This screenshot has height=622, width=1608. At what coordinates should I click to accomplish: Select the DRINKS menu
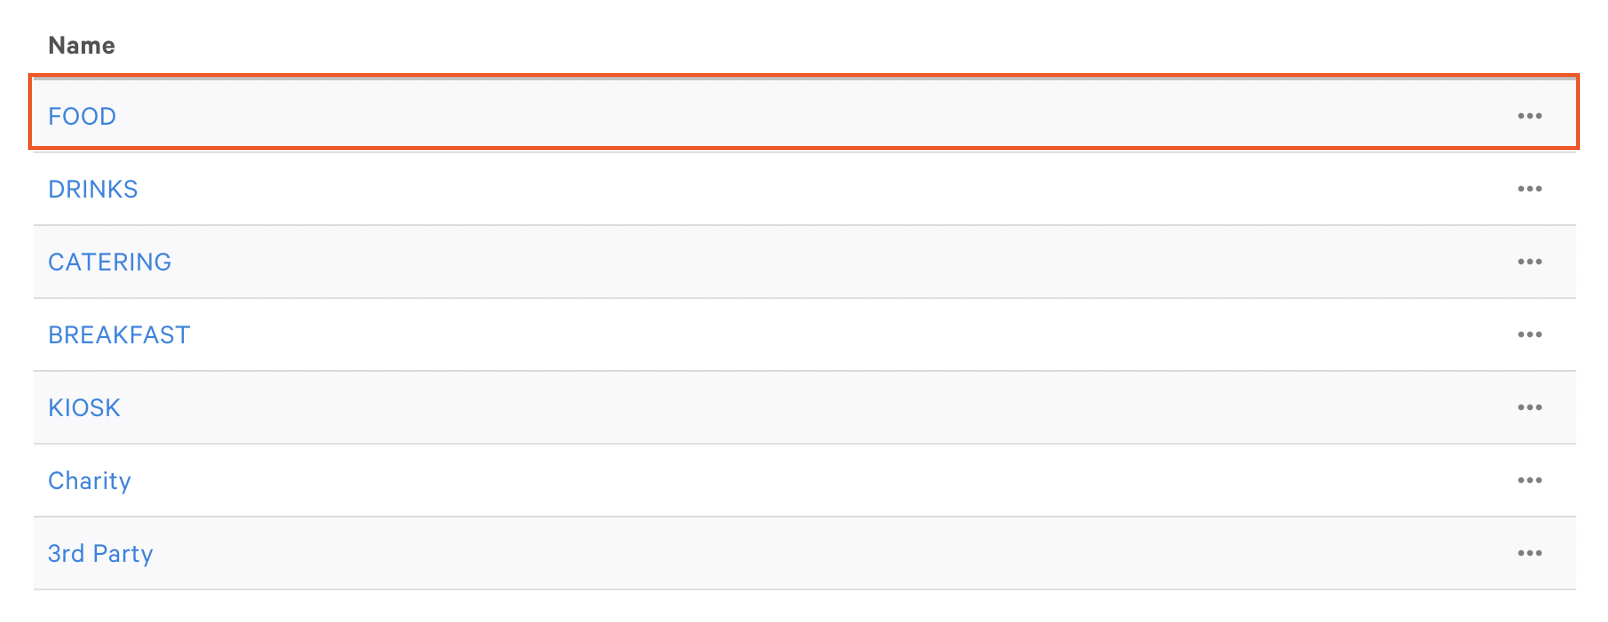pos(93,188)
